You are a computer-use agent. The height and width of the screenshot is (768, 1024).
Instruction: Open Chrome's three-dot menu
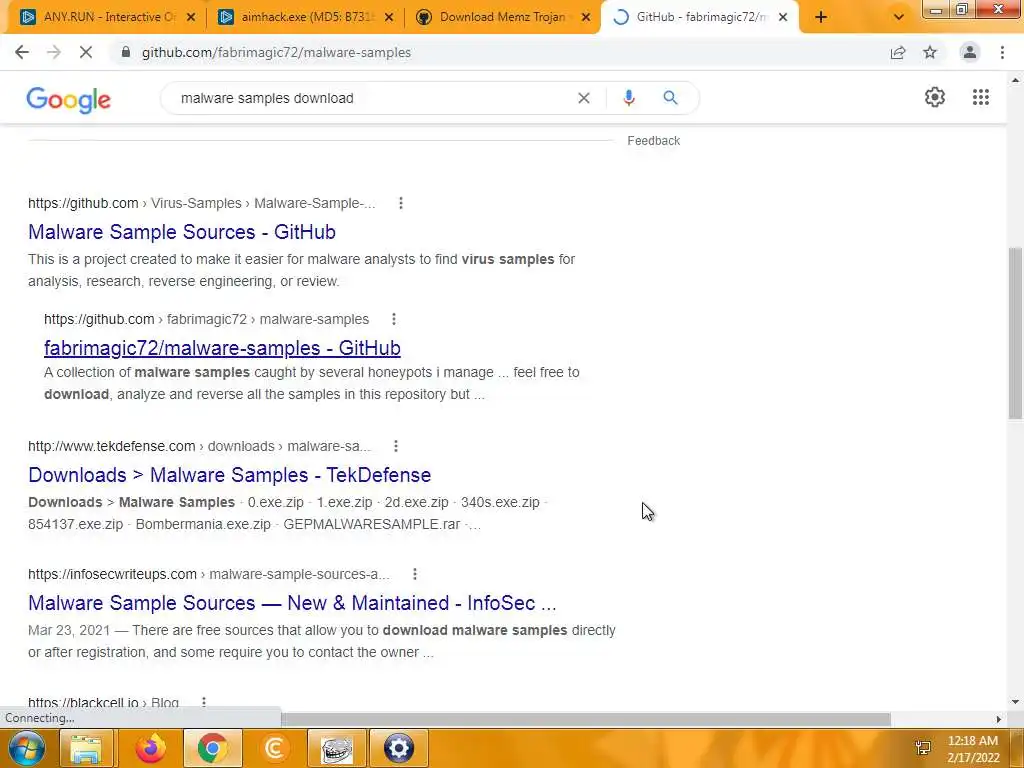(x=1002, y=52)
